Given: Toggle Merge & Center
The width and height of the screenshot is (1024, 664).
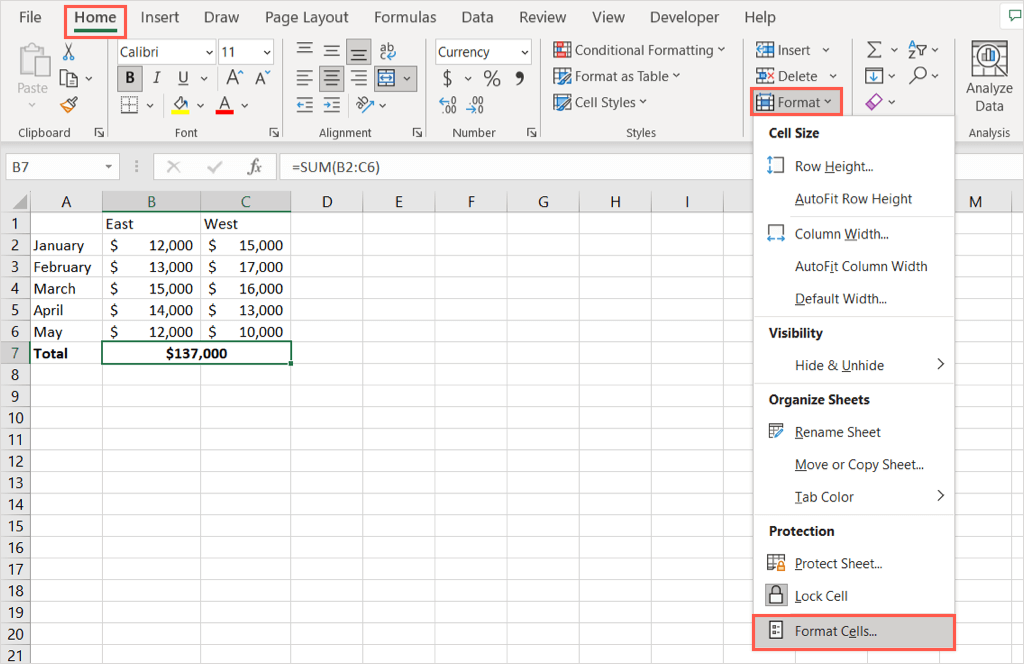Looking at the screenshot, I should [387, 78].
